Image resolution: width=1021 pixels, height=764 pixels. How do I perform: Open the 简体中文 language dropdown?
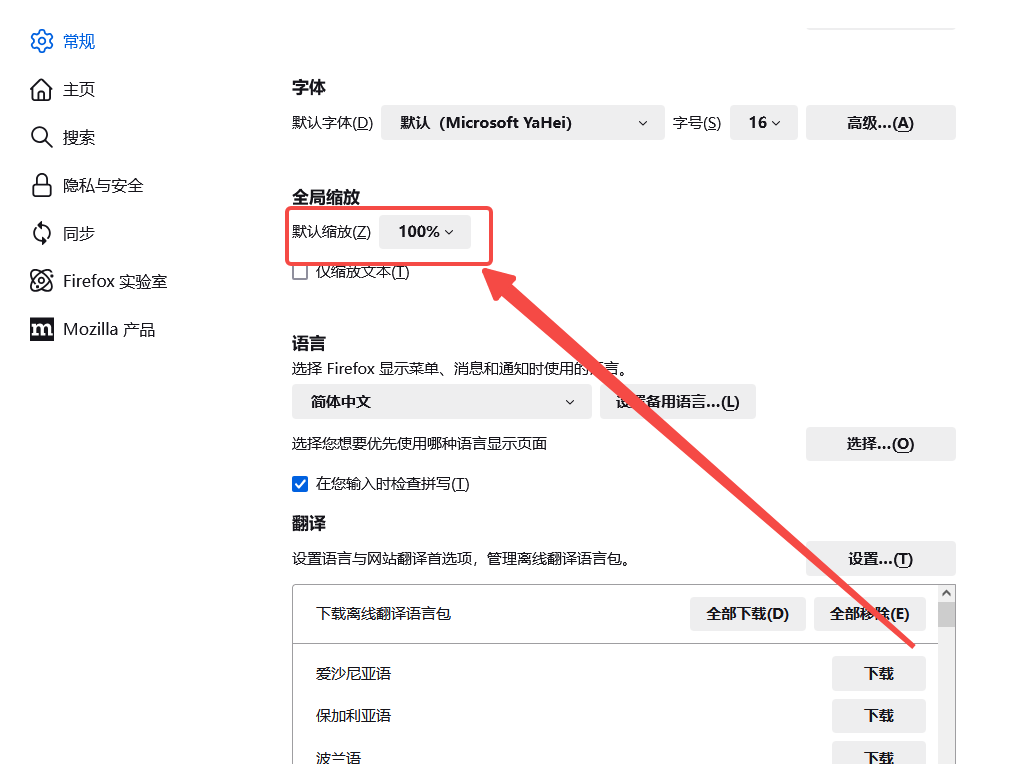441,402
